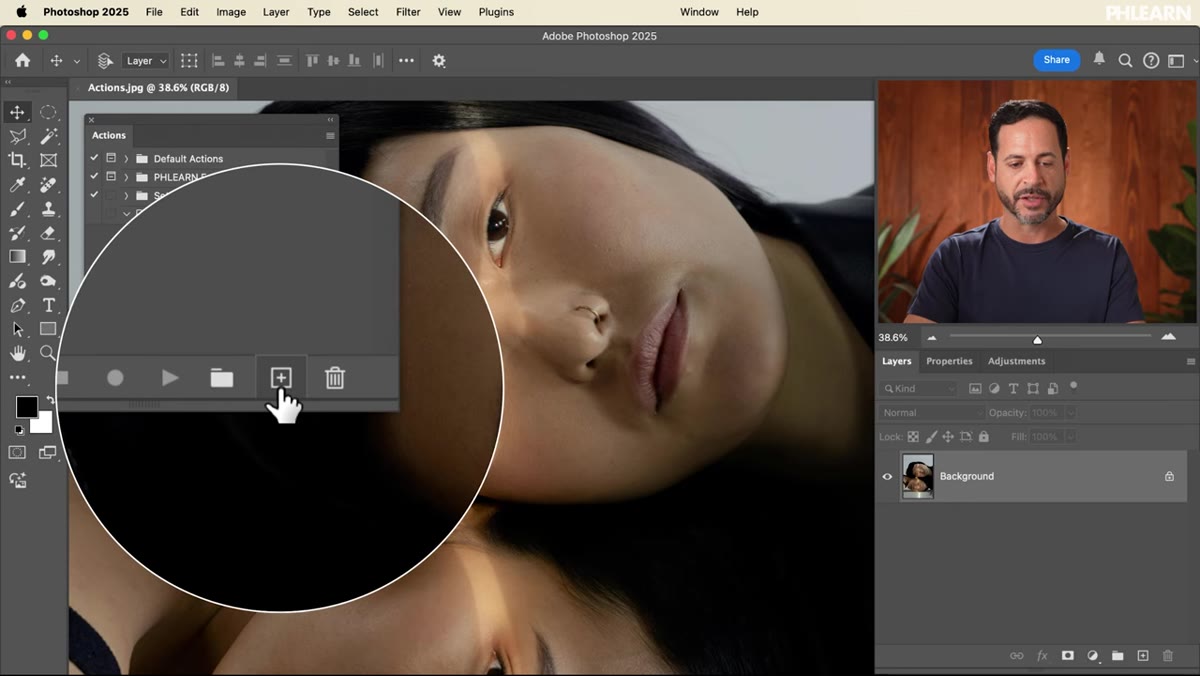Screen dimensions: 1200x676
Task: Select the Magic Wand tool
Action: pyautogui.click(x=48, y=136)
